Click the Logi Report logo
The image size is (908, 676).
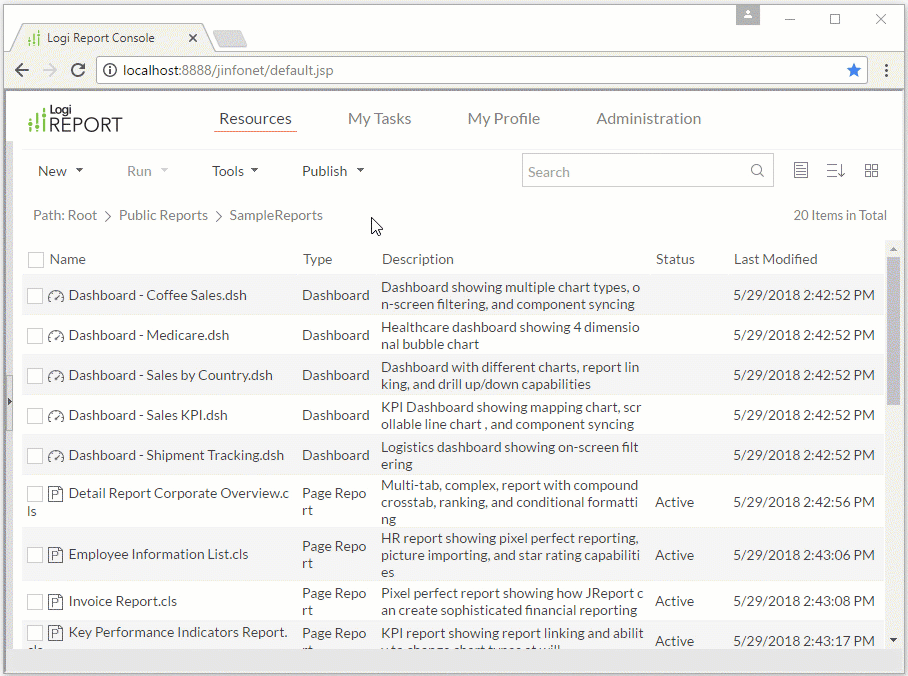tap(75, 120)
